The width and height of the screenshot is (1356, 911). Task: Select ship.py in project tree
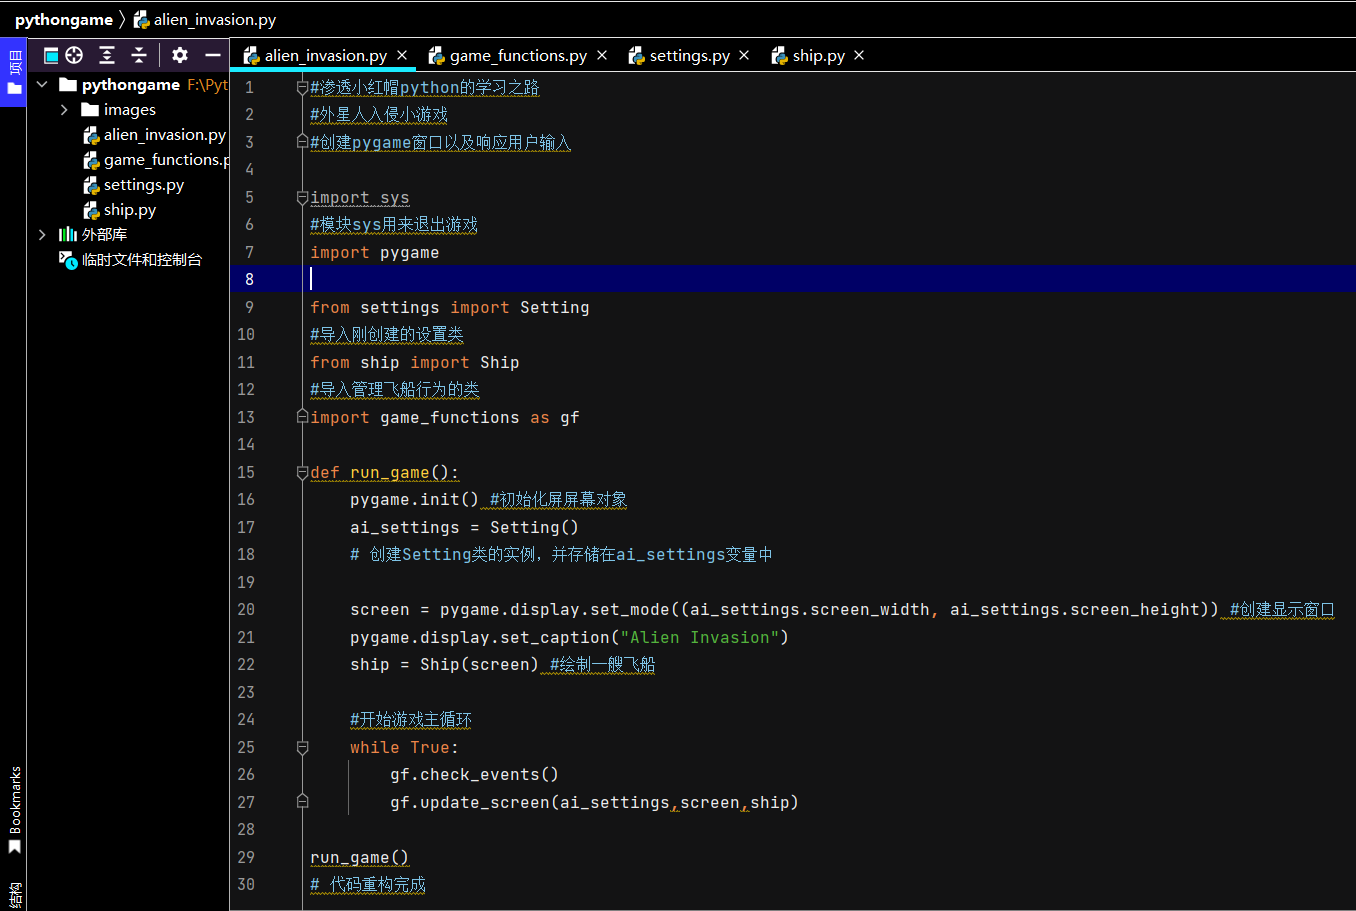coord(130,210)
